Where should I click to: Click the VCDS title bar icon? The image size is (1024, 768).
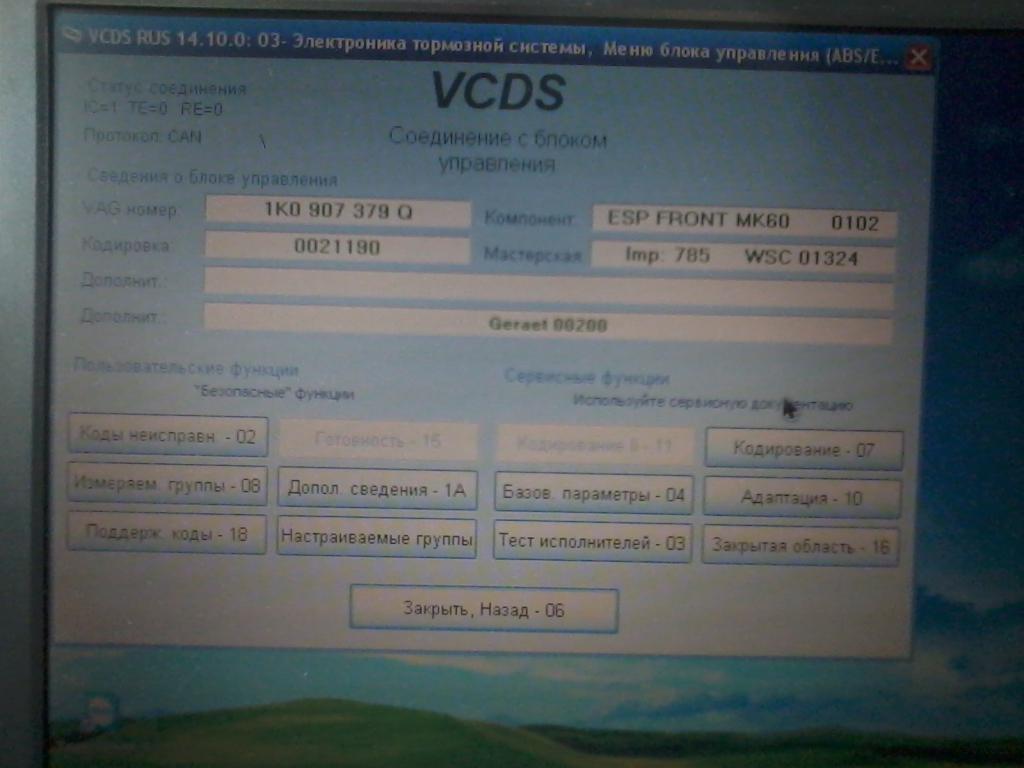pyautogui.click(x=73, y=34)
